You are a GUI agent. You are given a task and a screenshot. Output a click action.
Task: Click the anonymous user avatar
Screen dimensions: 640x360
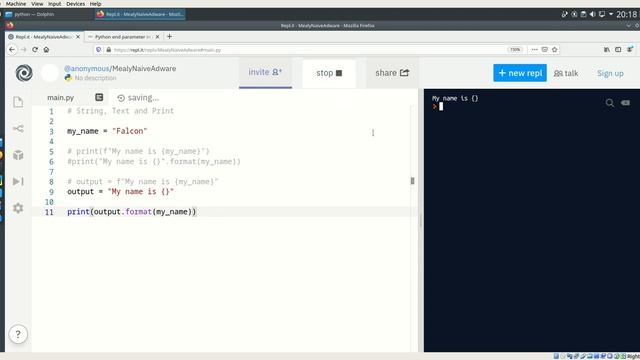coord(50,73)
